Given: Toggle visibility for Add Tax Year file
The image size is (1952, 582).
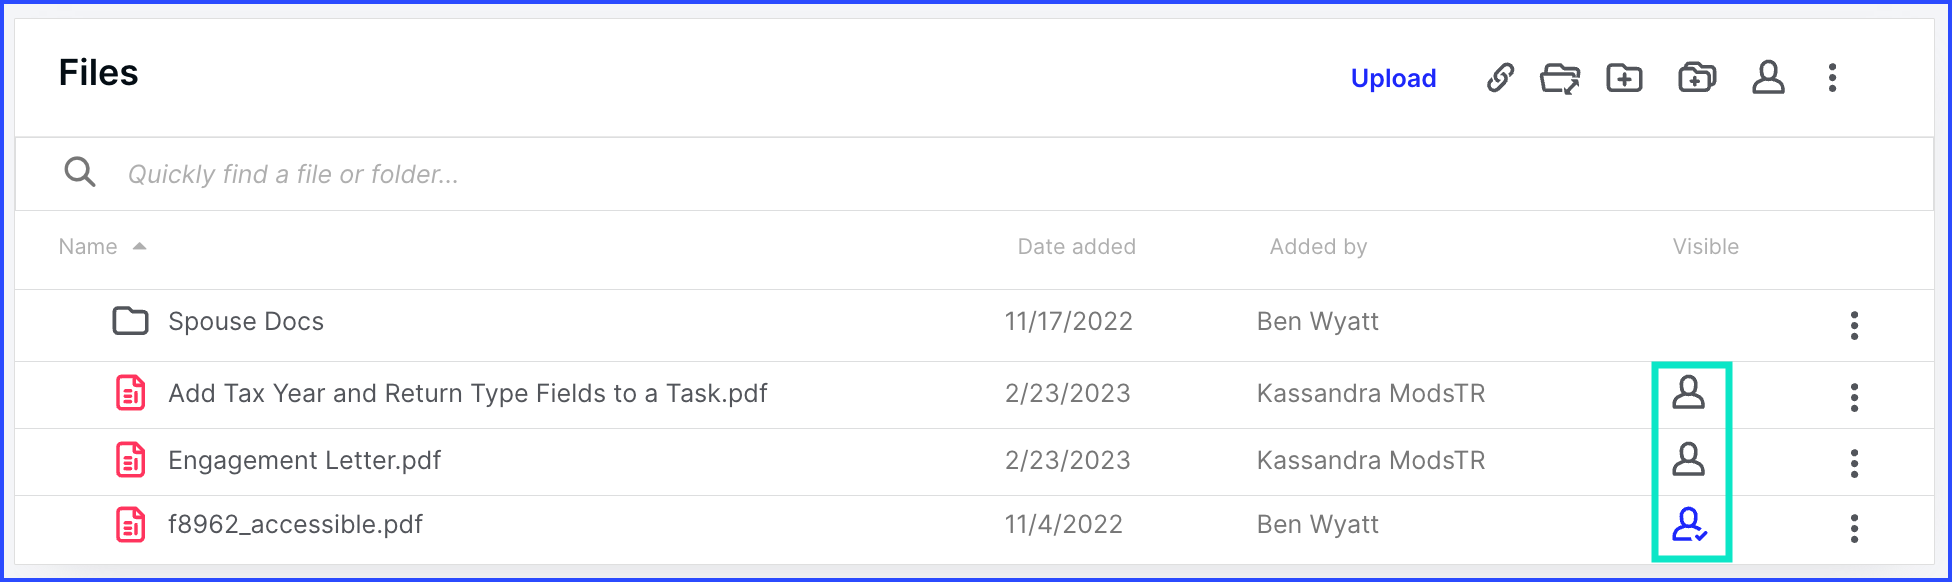Looking at the screenshot, I should [1689, 393].
